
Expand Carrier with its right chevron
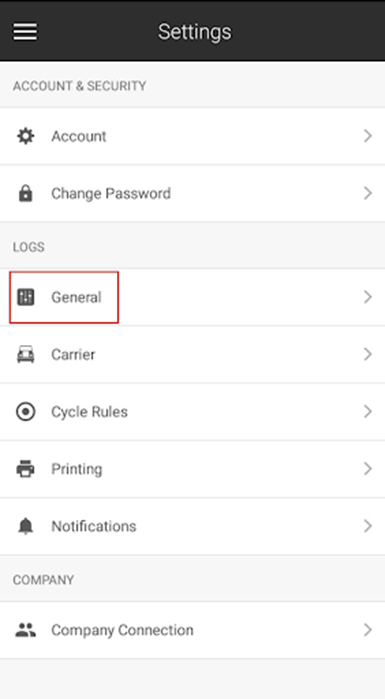(x=368, y=354)
